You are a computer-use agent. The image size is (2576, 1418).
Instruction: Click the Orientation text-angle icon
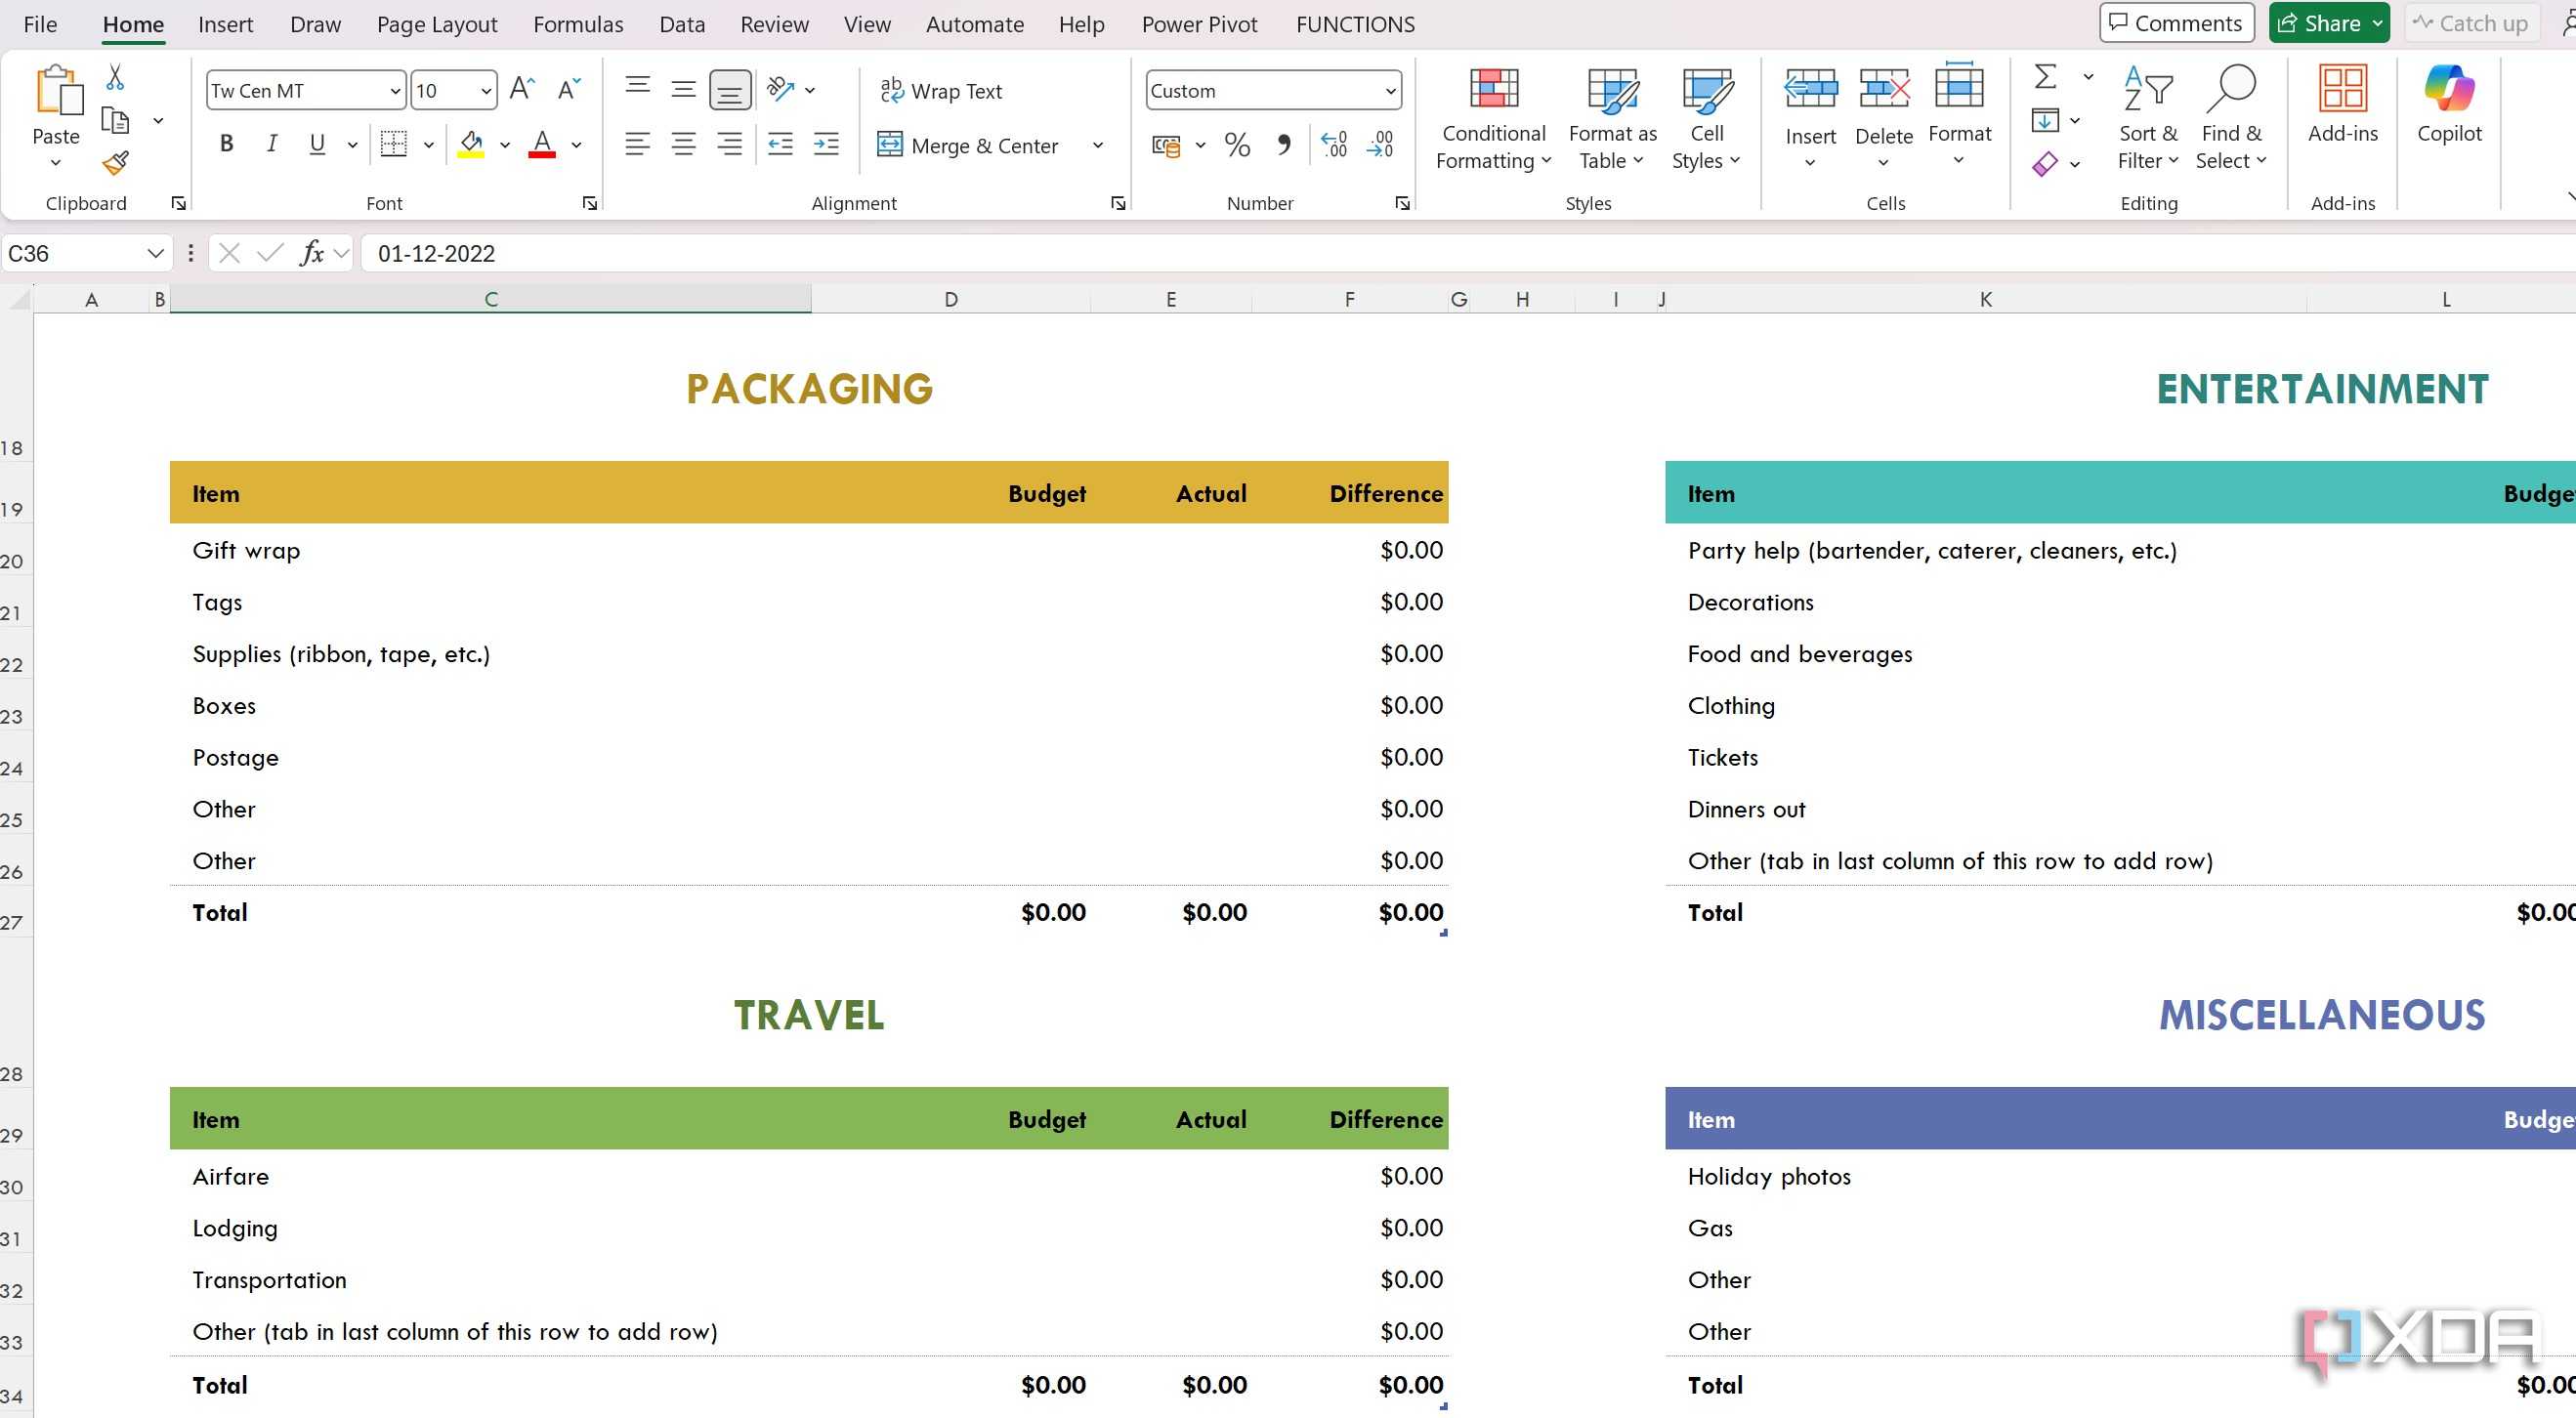click(781, 89)
